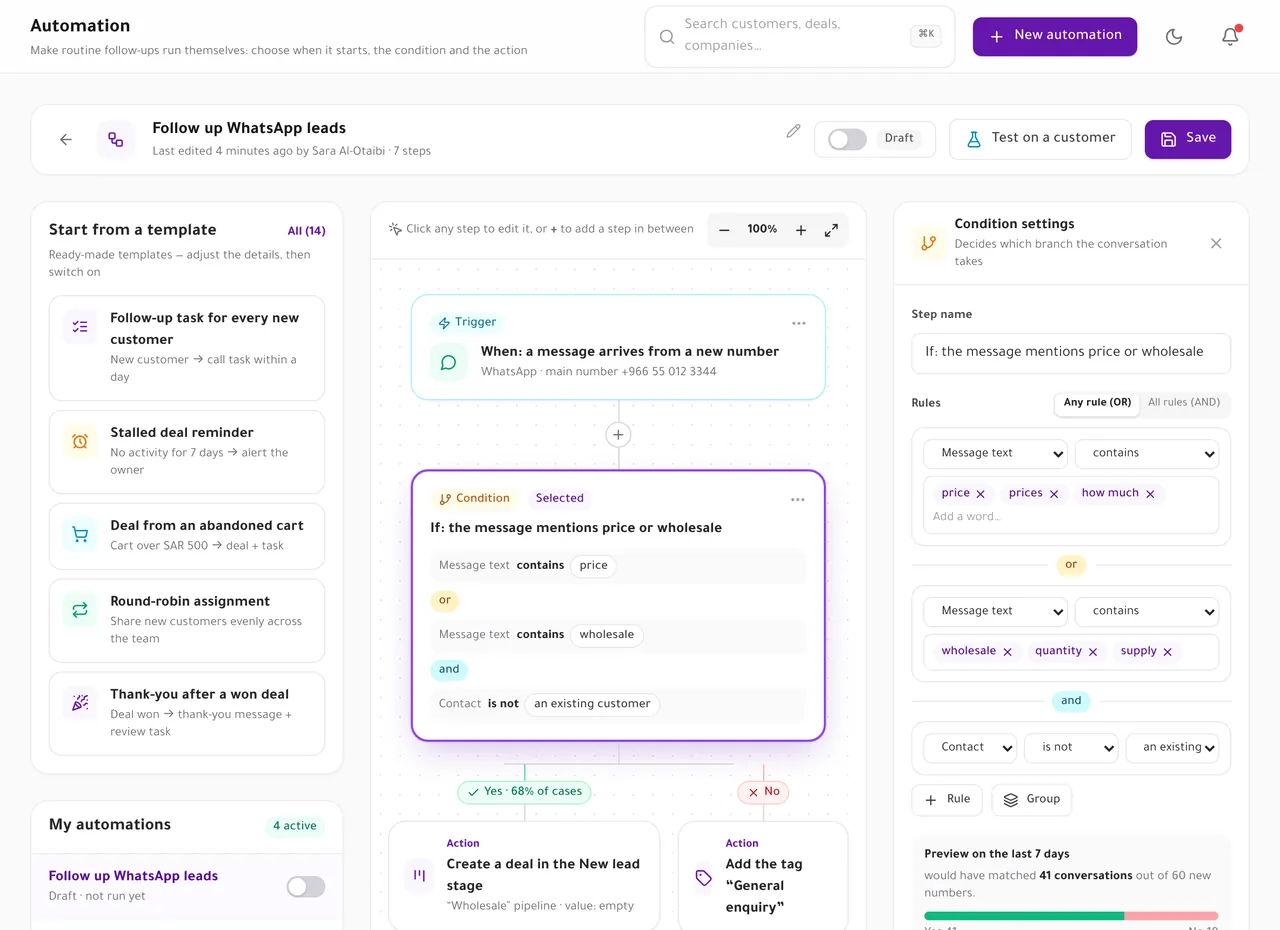Open the Trigger step three-dots menu
Viewport: 1280px width, 930px height.
(x=798, y=323)
